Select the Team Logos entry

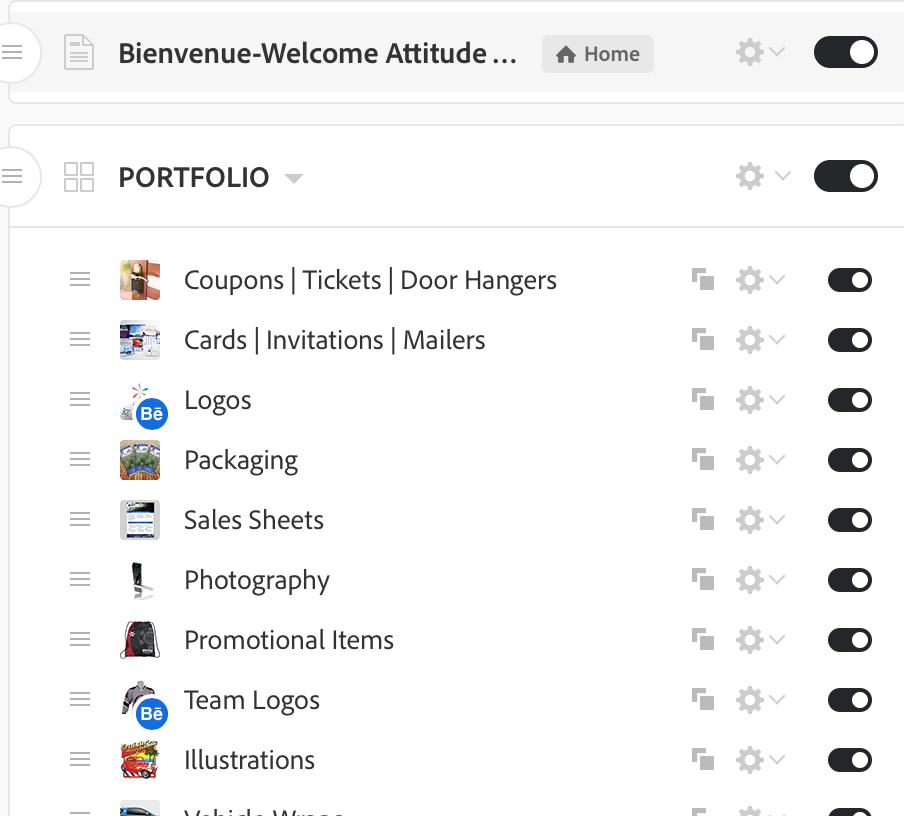click(x=252, y=700)
